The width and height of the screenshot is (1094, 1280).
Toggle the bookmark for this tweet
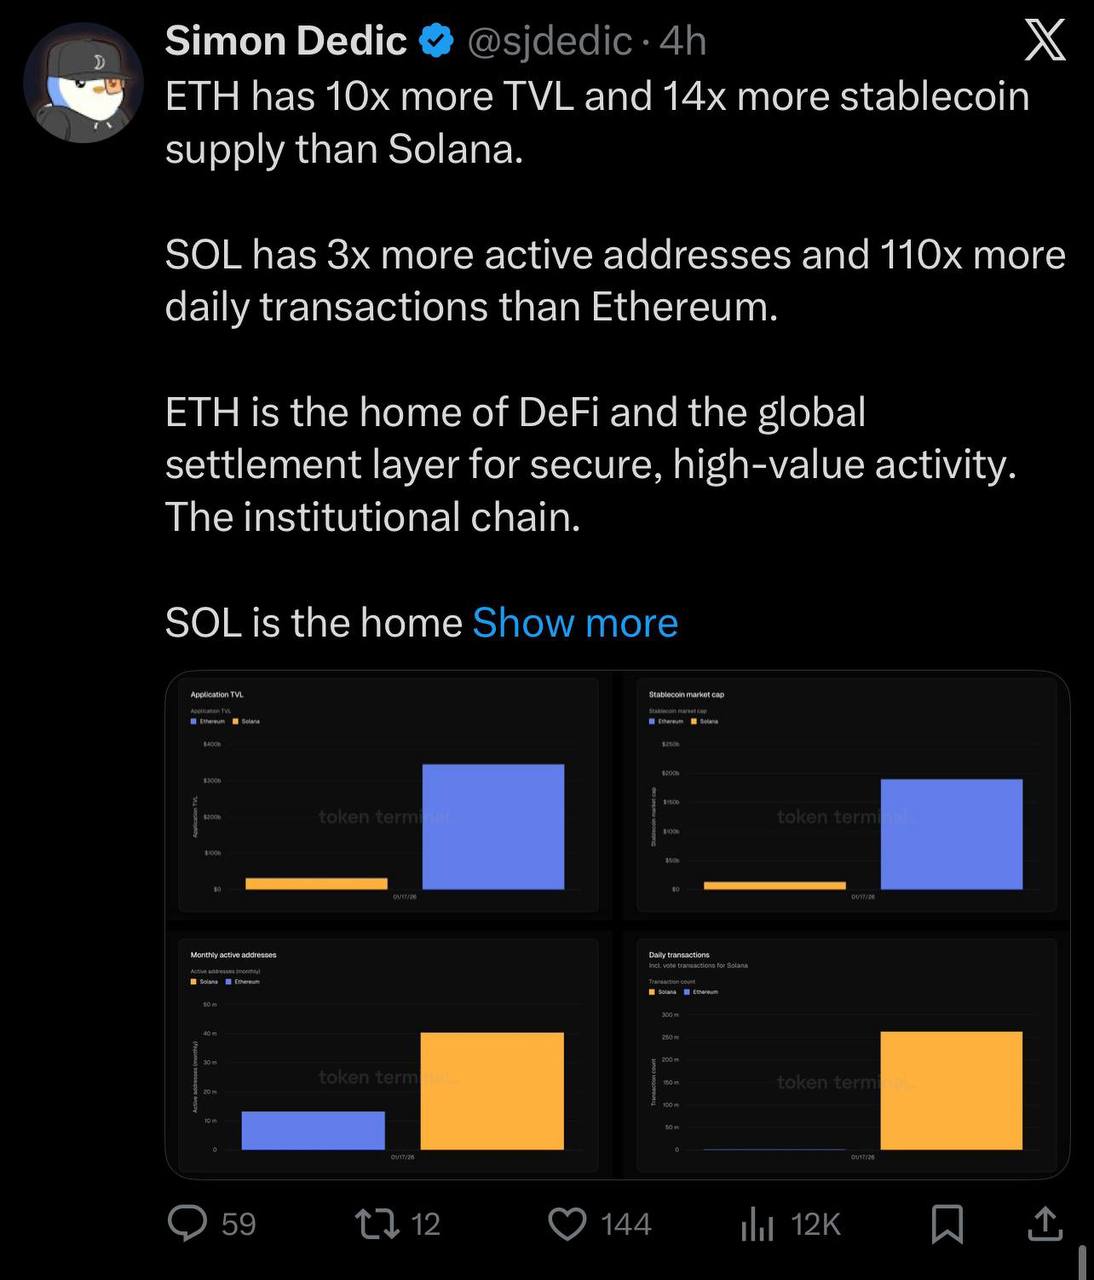click(947, 1223)
